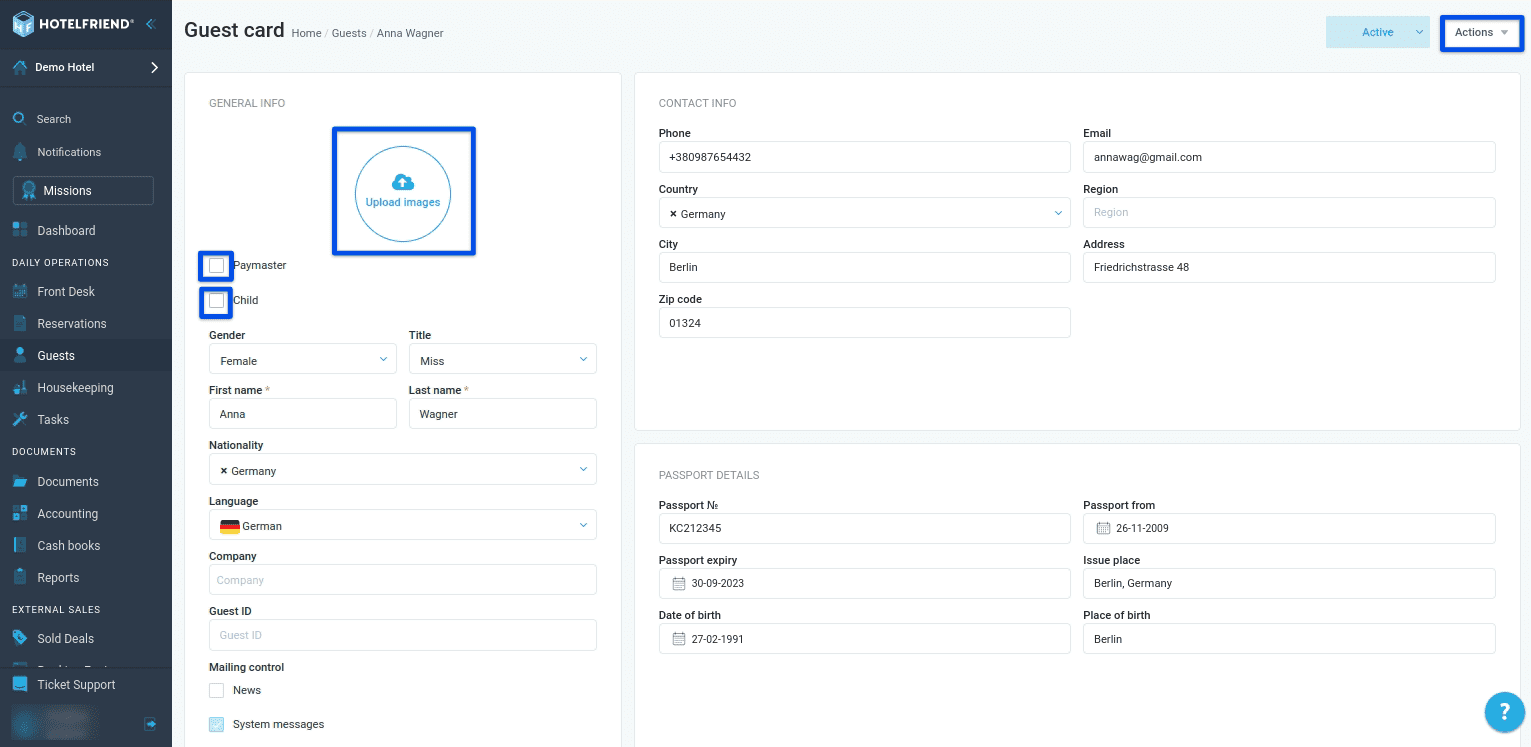The width and height of the screenshot is (1531, 747).
Task: Click the Ticket Support chat icon
Action: point(20,684)
